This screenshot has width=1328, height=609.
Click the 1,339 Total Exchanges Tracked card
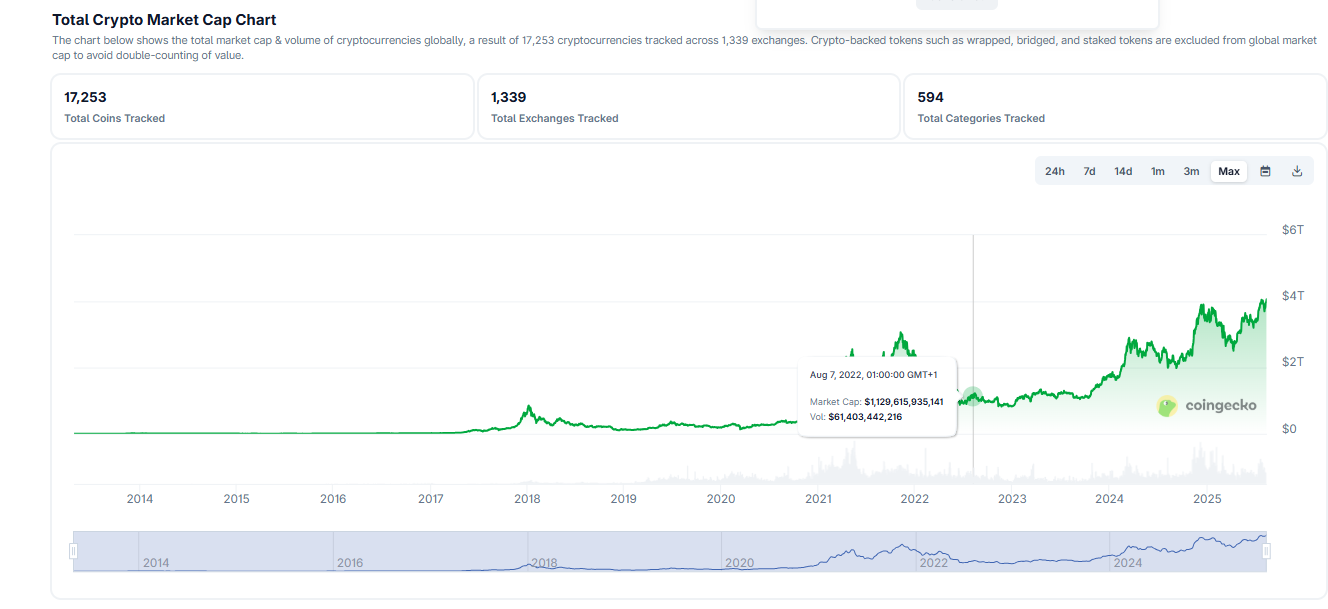688,107
